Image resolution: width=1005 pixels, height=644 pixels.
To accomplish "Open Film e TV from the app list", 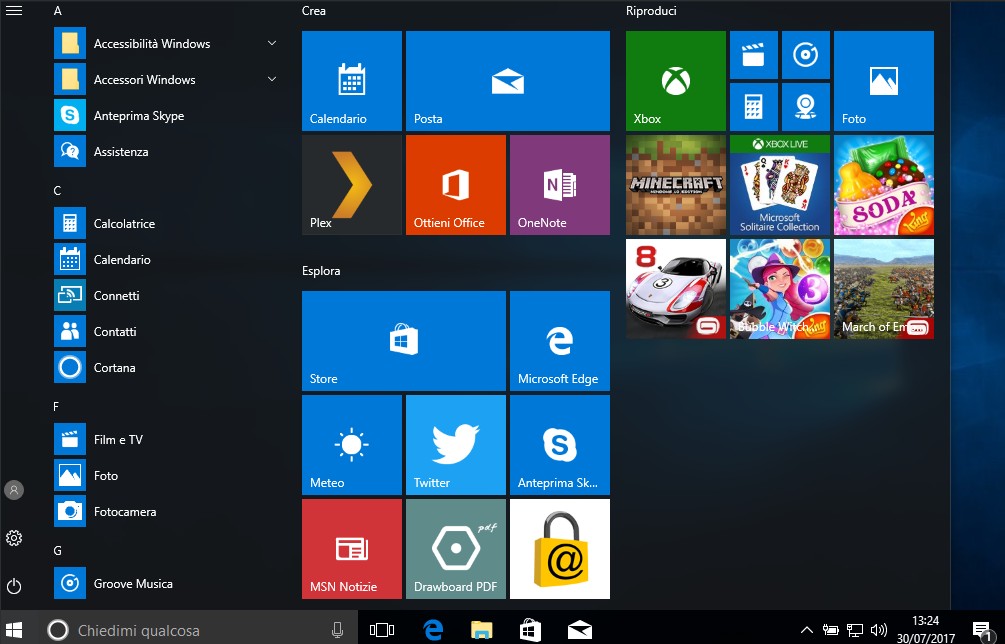I will pos(168,440).
